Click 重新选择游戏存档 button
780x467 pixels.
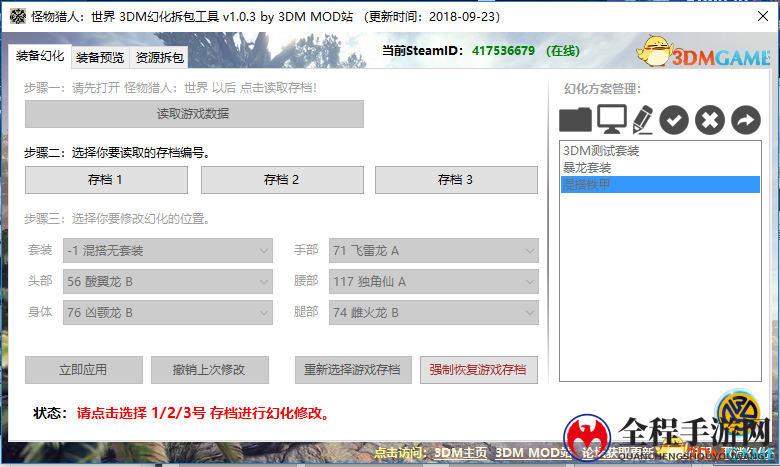[353, 370]
